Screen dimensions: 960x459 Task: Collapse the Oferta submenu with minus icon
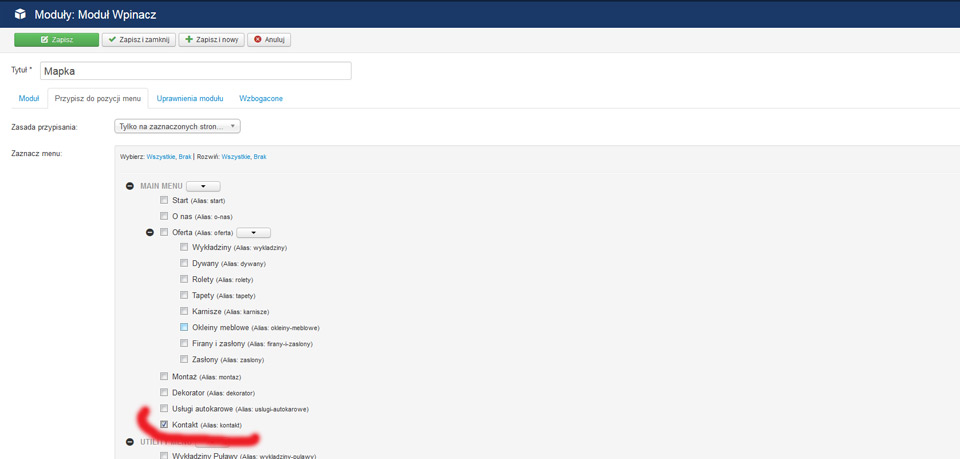(x=149, y=233)
